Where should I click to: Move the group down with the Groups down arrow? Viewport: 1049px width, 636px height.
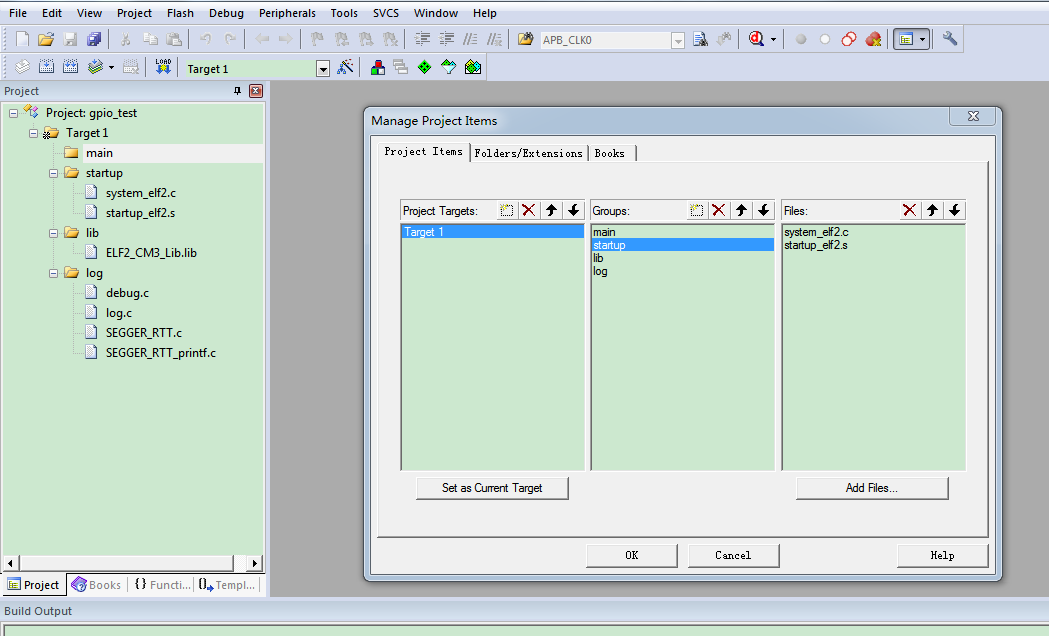point(764,210)
